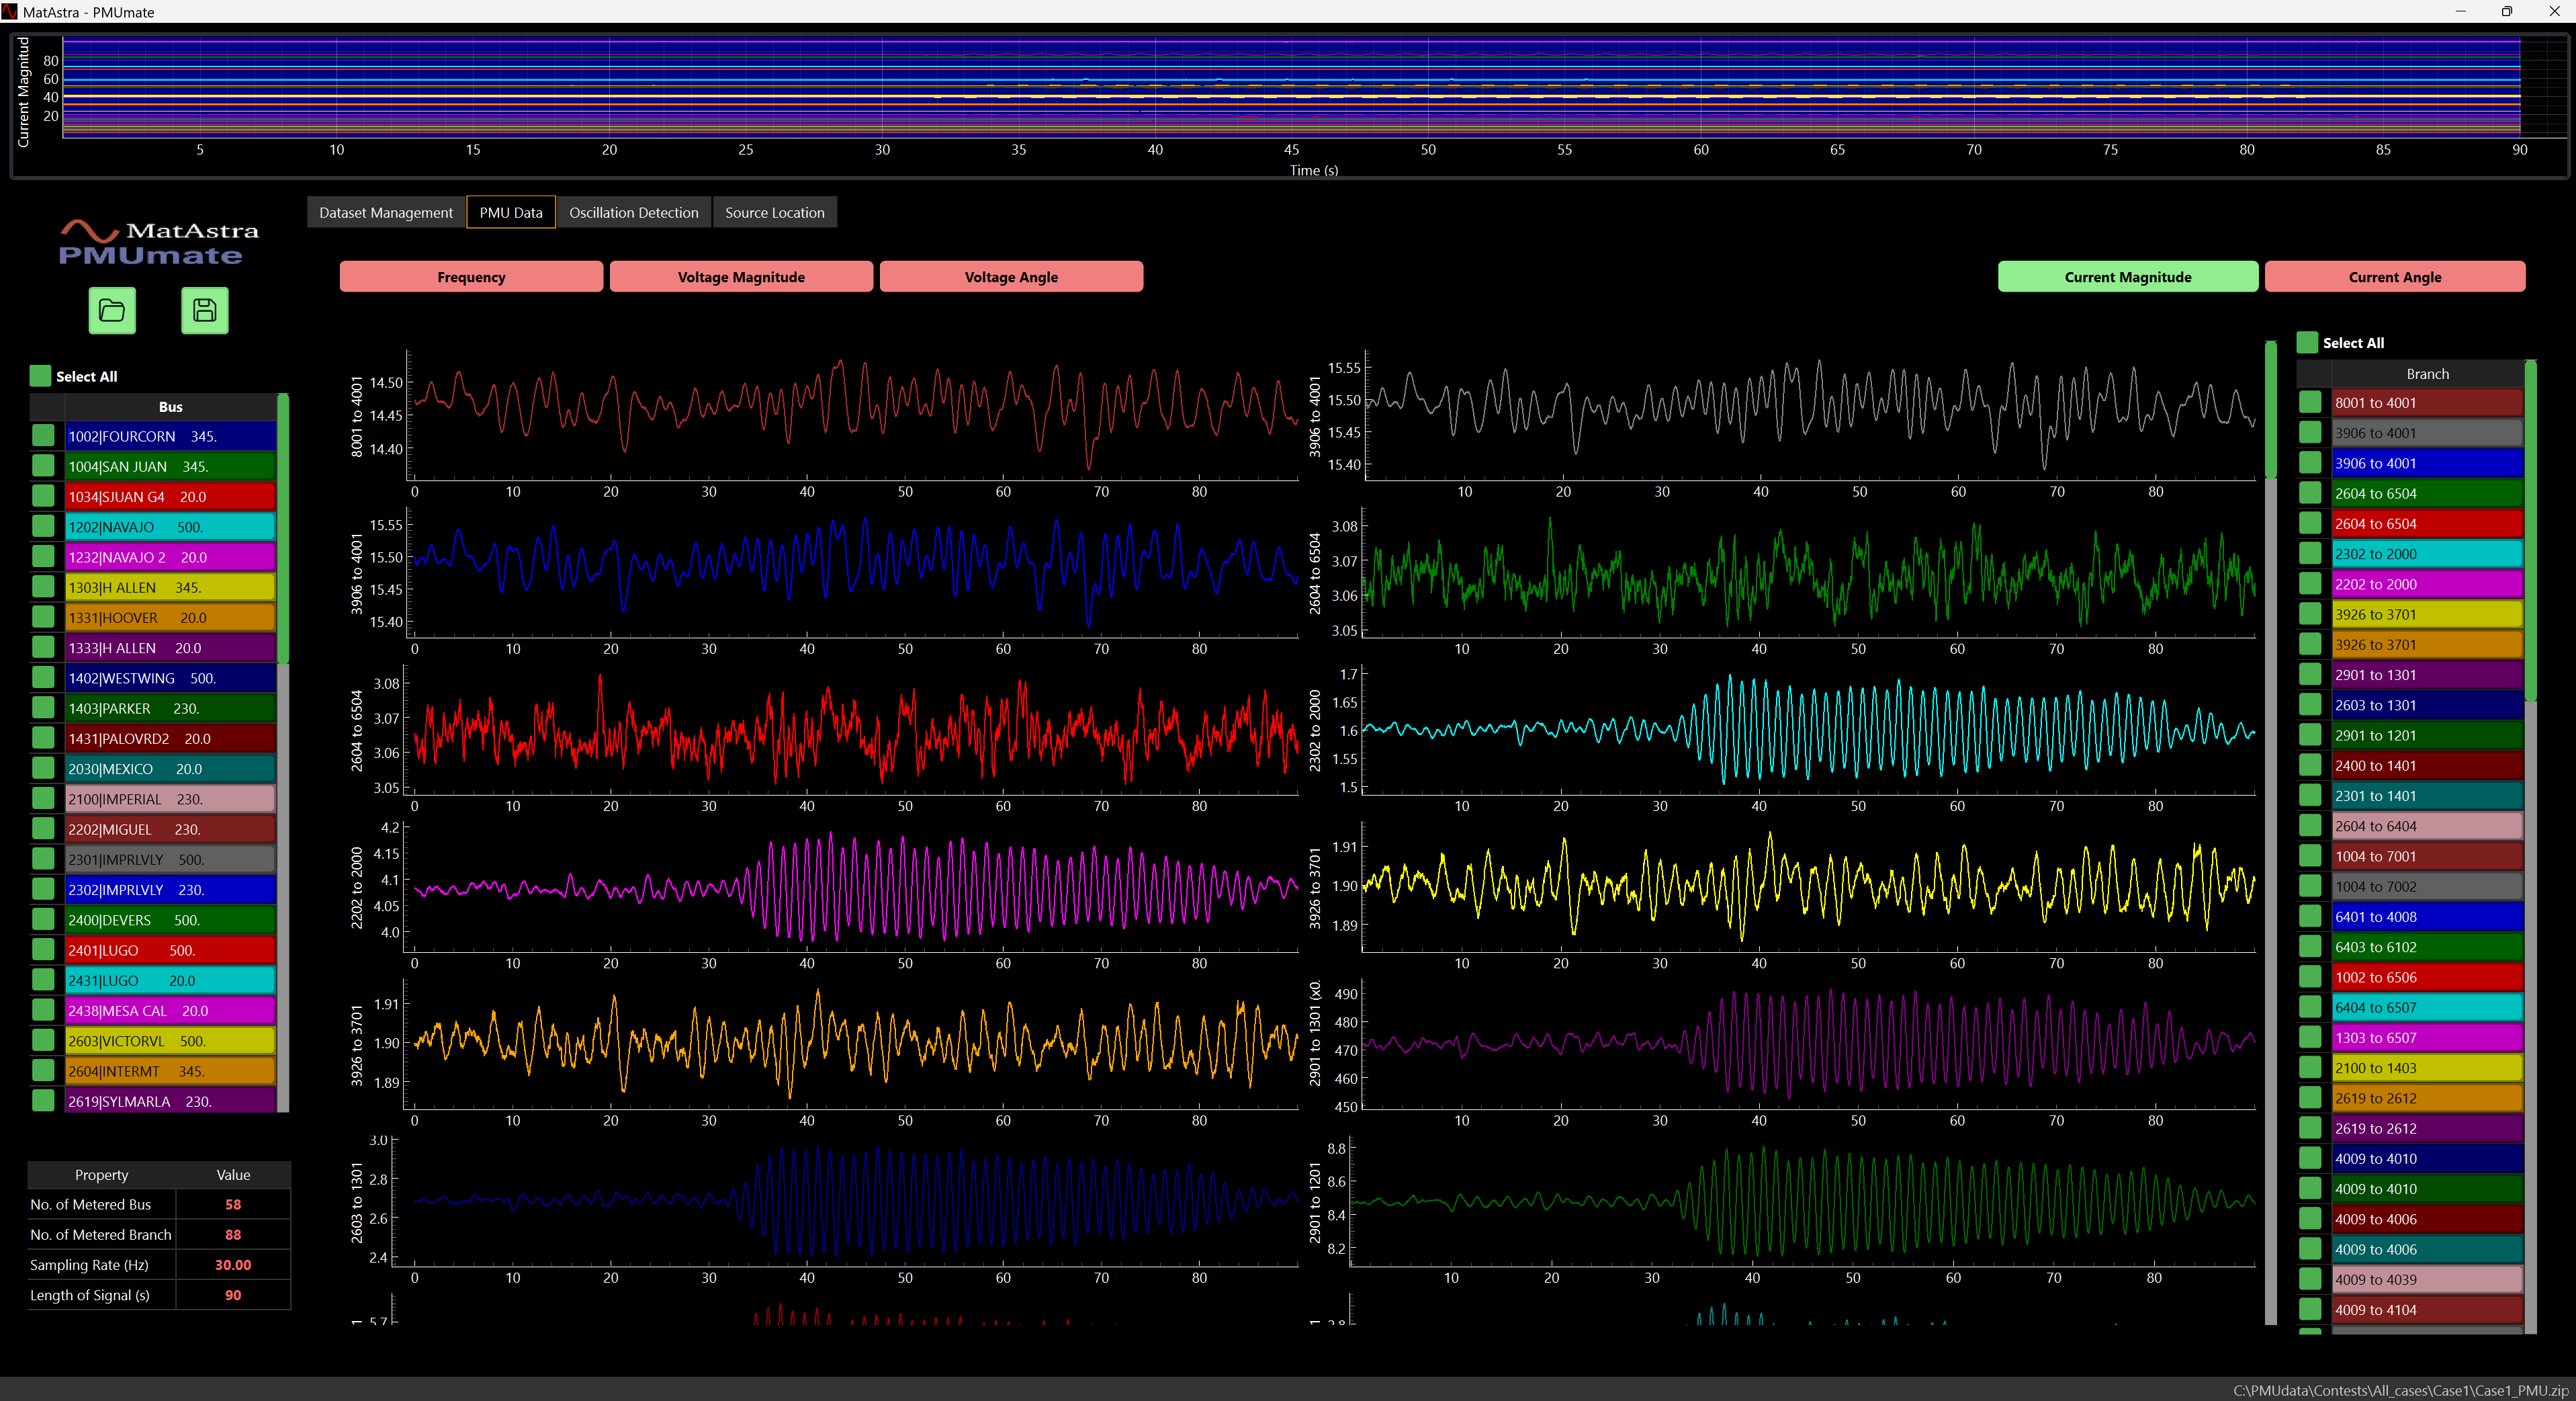2576x1401 pixels.
Task: Toggle checkbox for bus 1004|SAN JUAN
Action: click(x=43, y=466)
